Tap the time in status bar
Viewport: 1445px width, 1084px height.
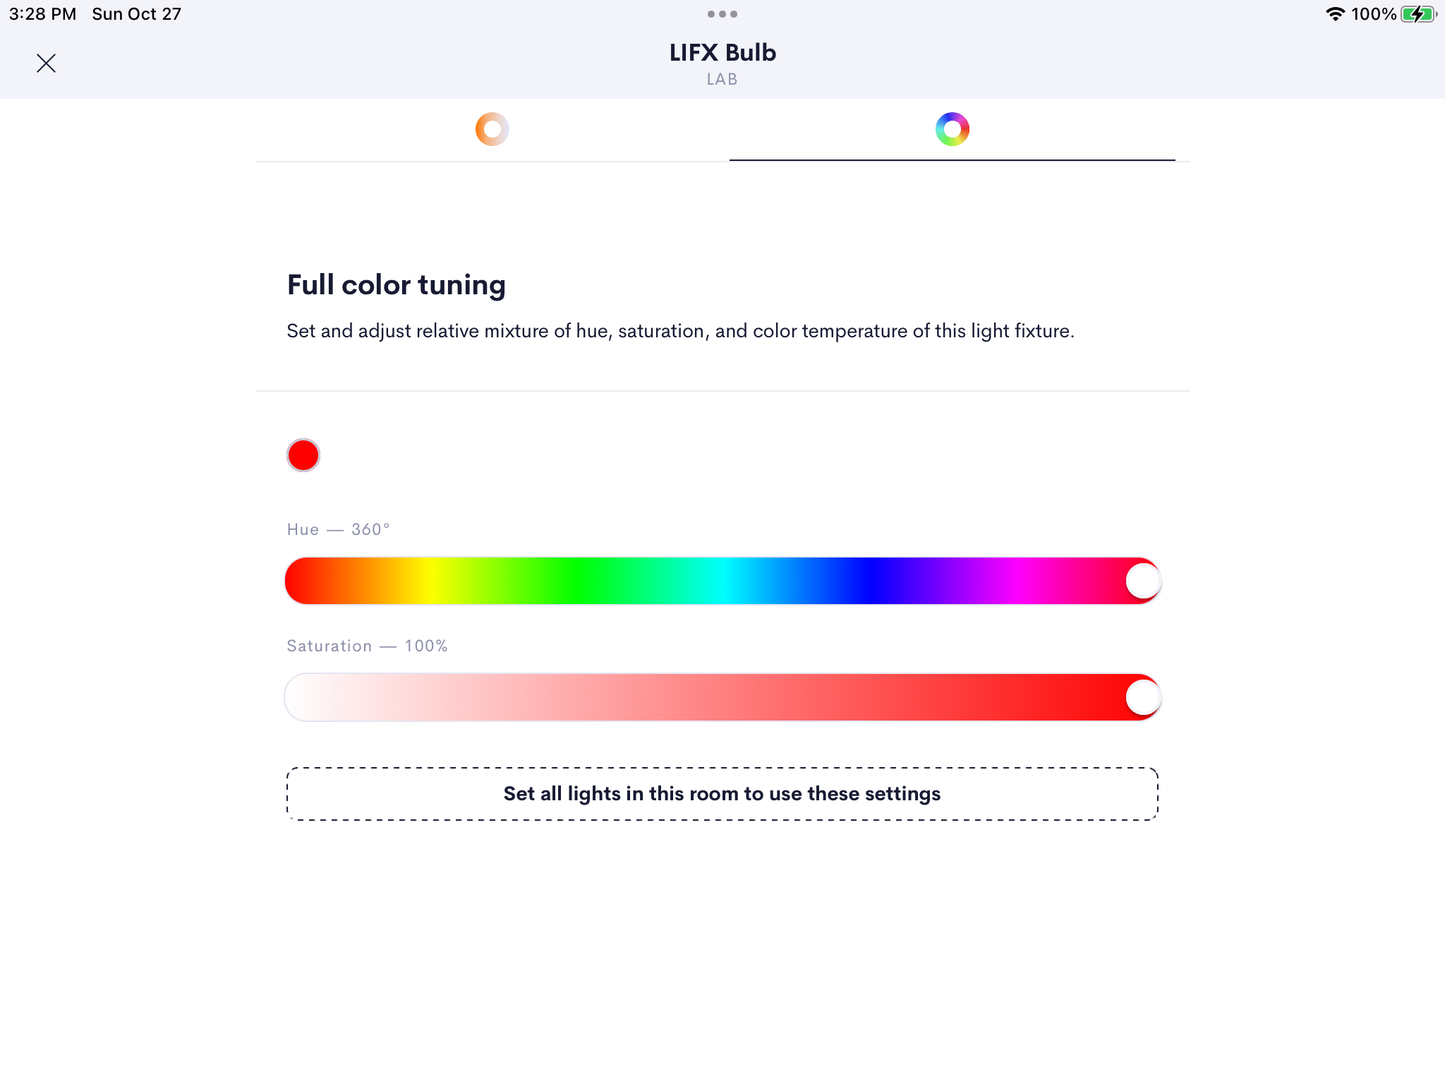coord(43,14)
